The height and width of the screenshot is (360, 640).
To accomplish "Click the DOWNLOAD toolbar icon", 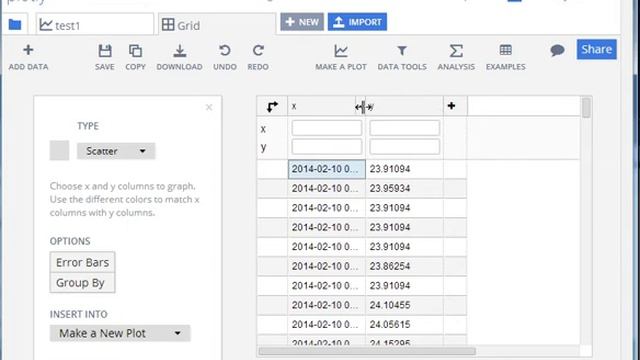I will (x=179, y=58).
